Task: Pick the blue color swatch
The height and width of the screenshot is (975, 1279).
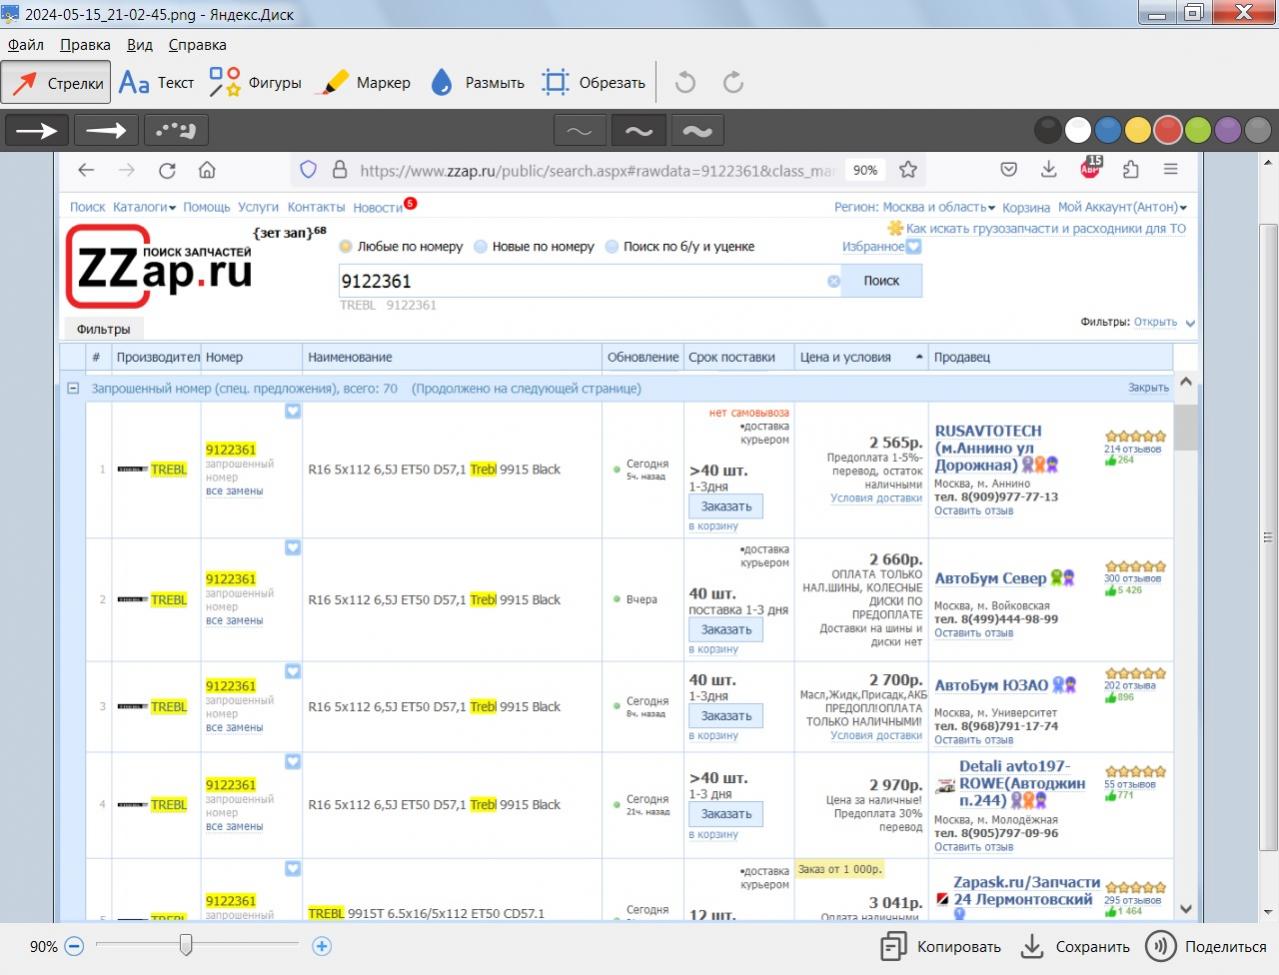Action: (1108, 130)
